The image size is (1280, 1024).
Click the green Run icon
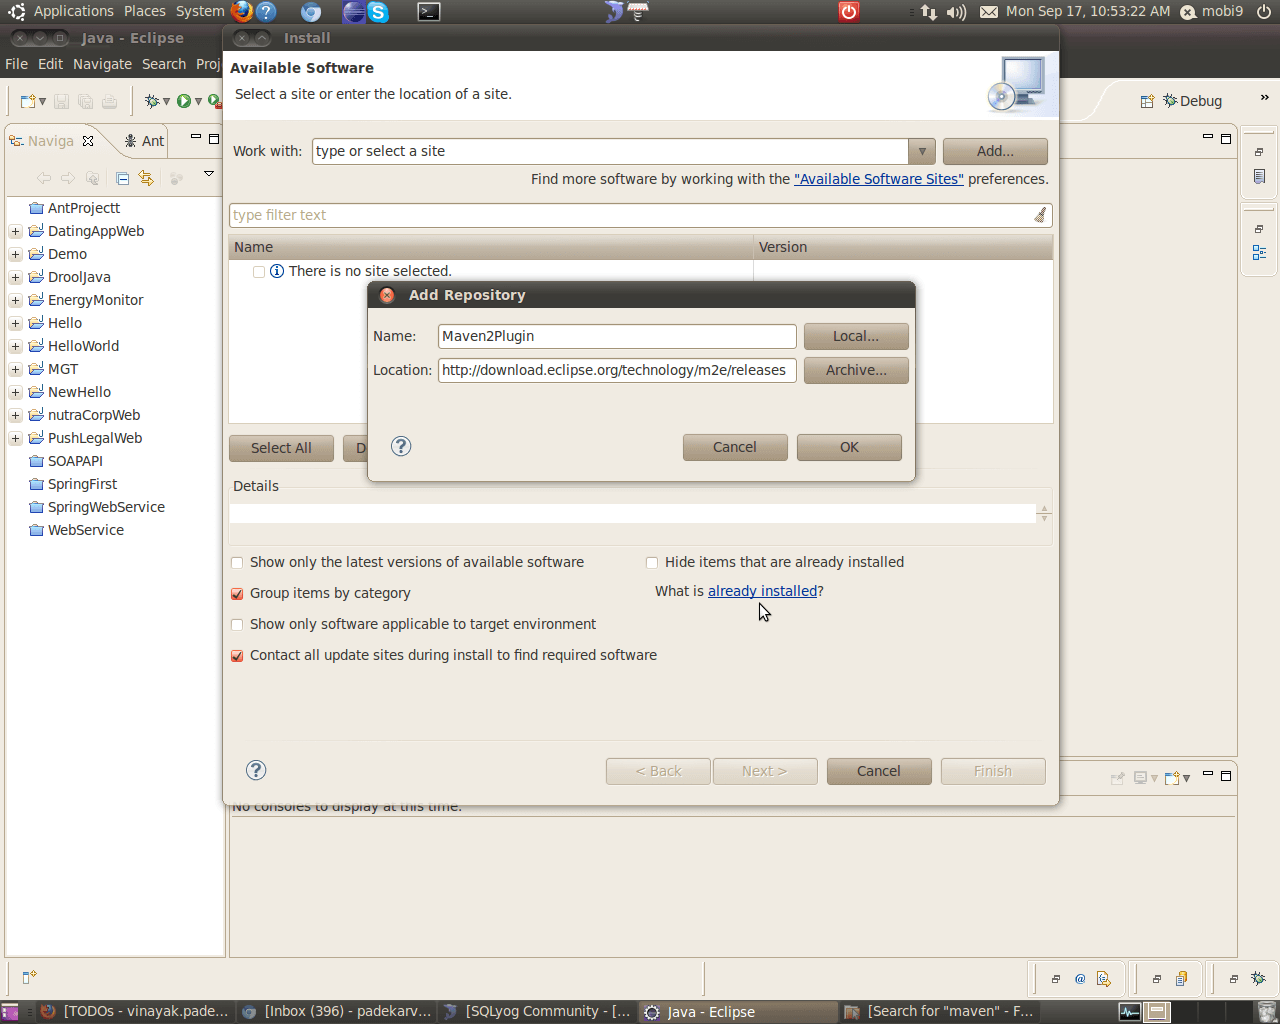(x=184, y=101)
